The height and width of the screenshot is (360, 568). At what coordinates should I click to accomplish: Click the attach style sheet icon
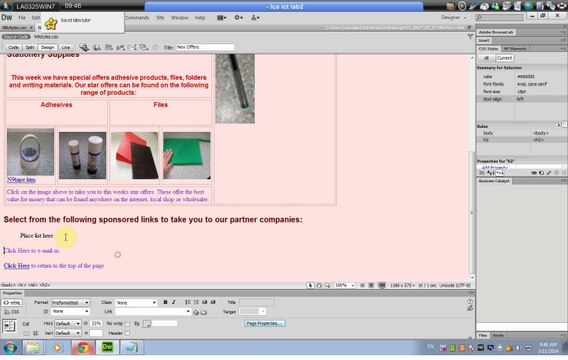pyautogui.click(x=534, y=173)
